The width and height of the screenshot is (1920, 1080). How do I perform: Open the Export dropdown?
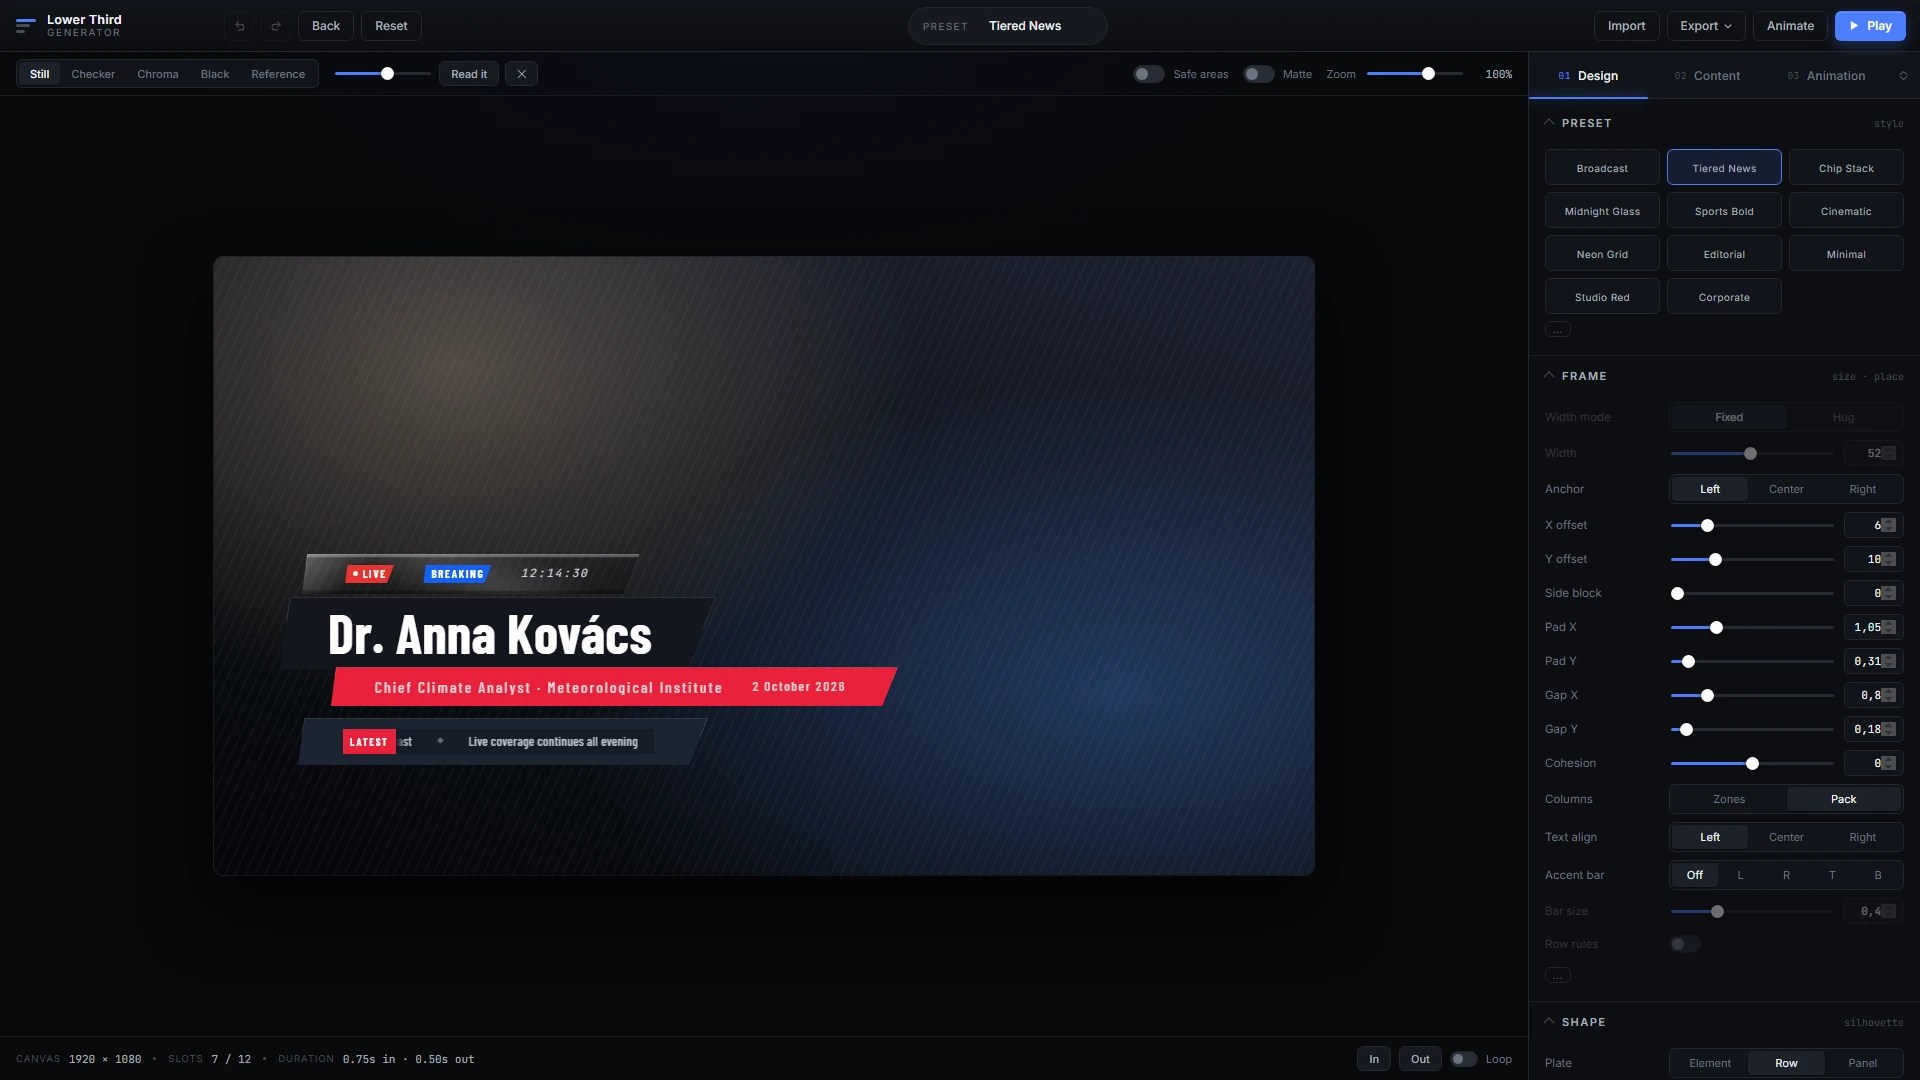click(1705, 26)
